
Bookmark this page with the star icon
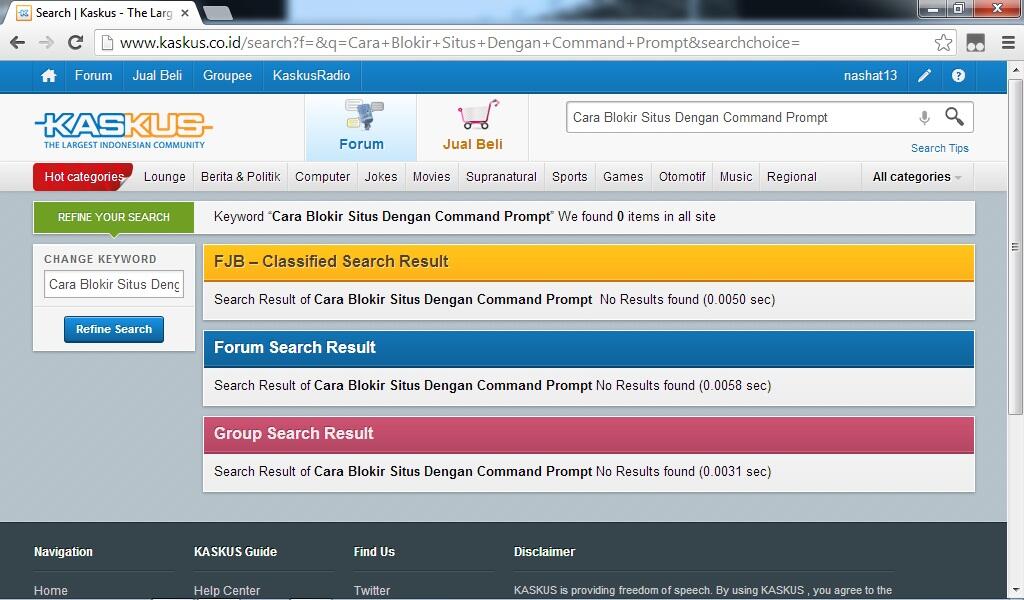tap(943, 43)
